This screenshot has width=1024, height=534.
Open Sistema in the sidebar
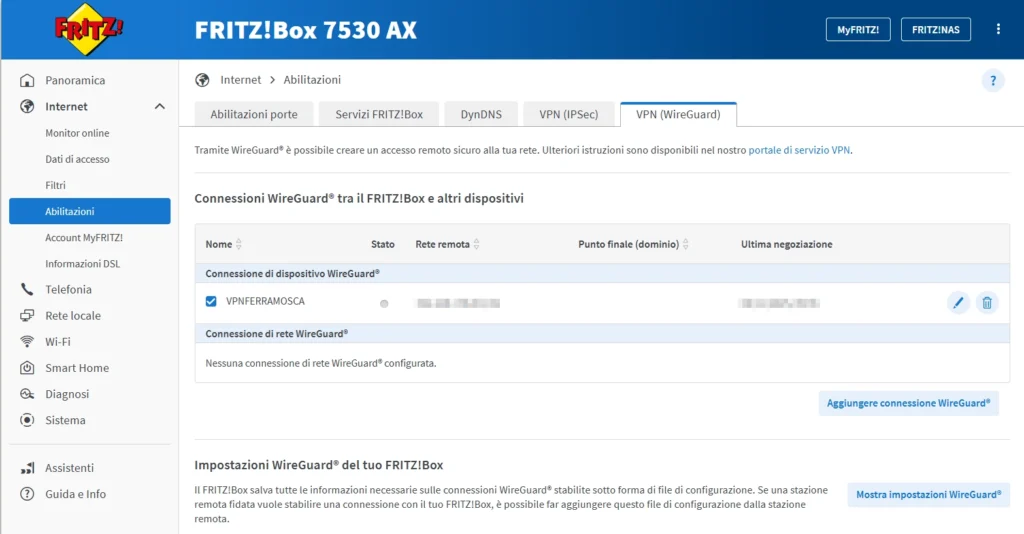coord(65,420)
